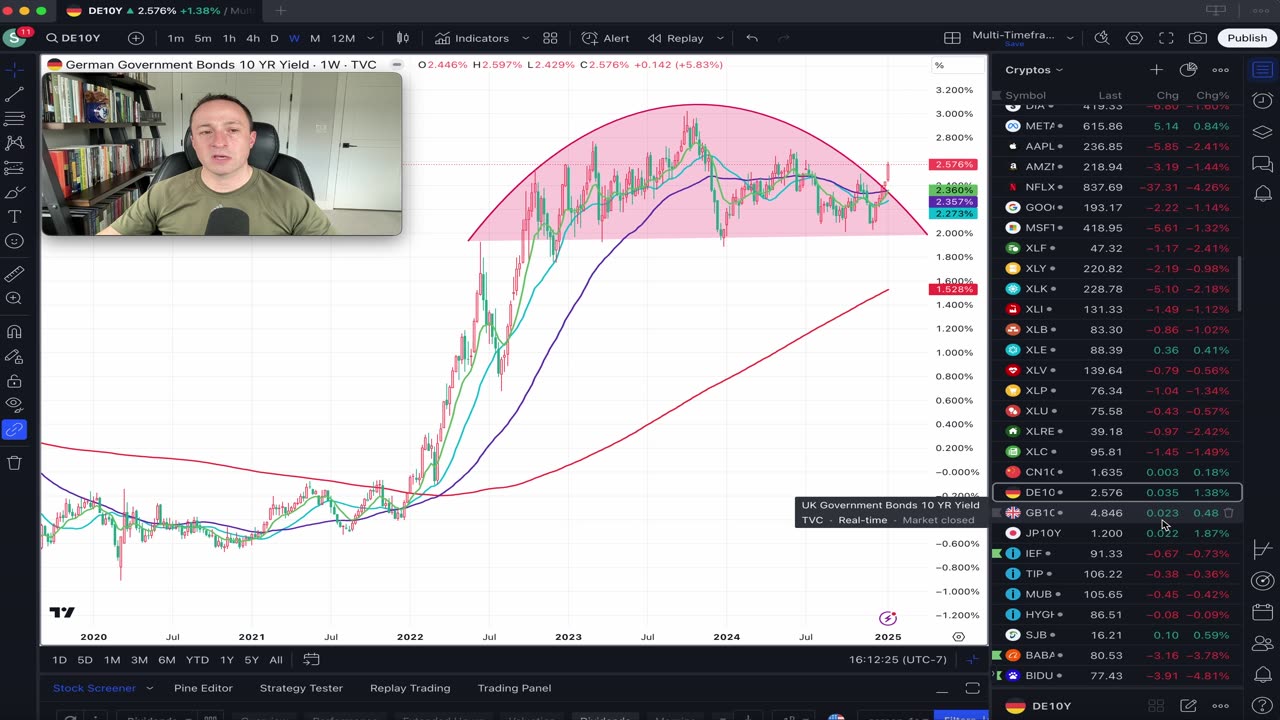The image size is (1280, 720).
Task: Open the Indicators dialog
Action: (x=472, y=38)
